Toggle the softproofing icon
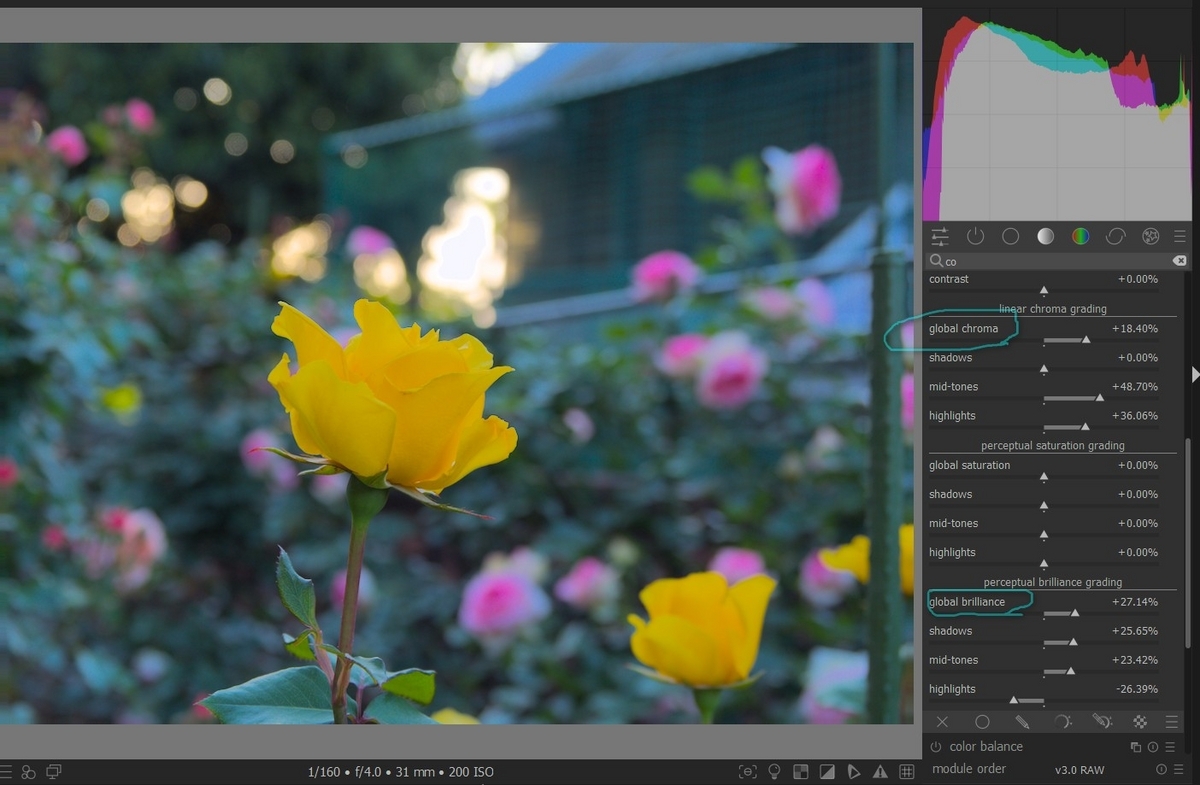The image size is (1200, 785). [854, 772]
